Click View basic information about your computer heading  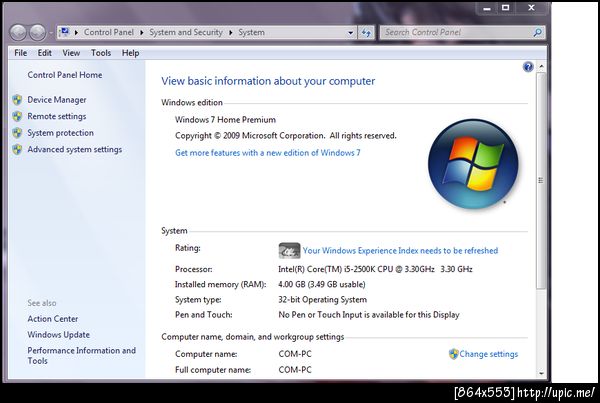(x=268, y=81)
